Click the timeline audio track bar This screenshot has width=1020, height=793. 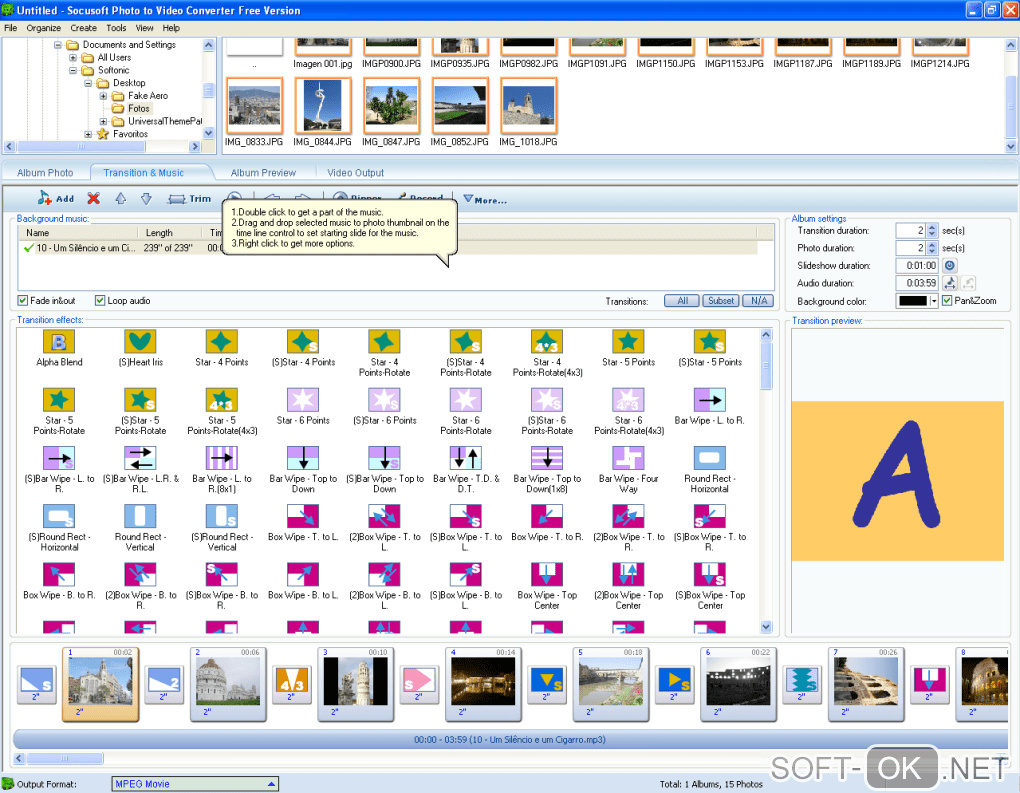510,740
